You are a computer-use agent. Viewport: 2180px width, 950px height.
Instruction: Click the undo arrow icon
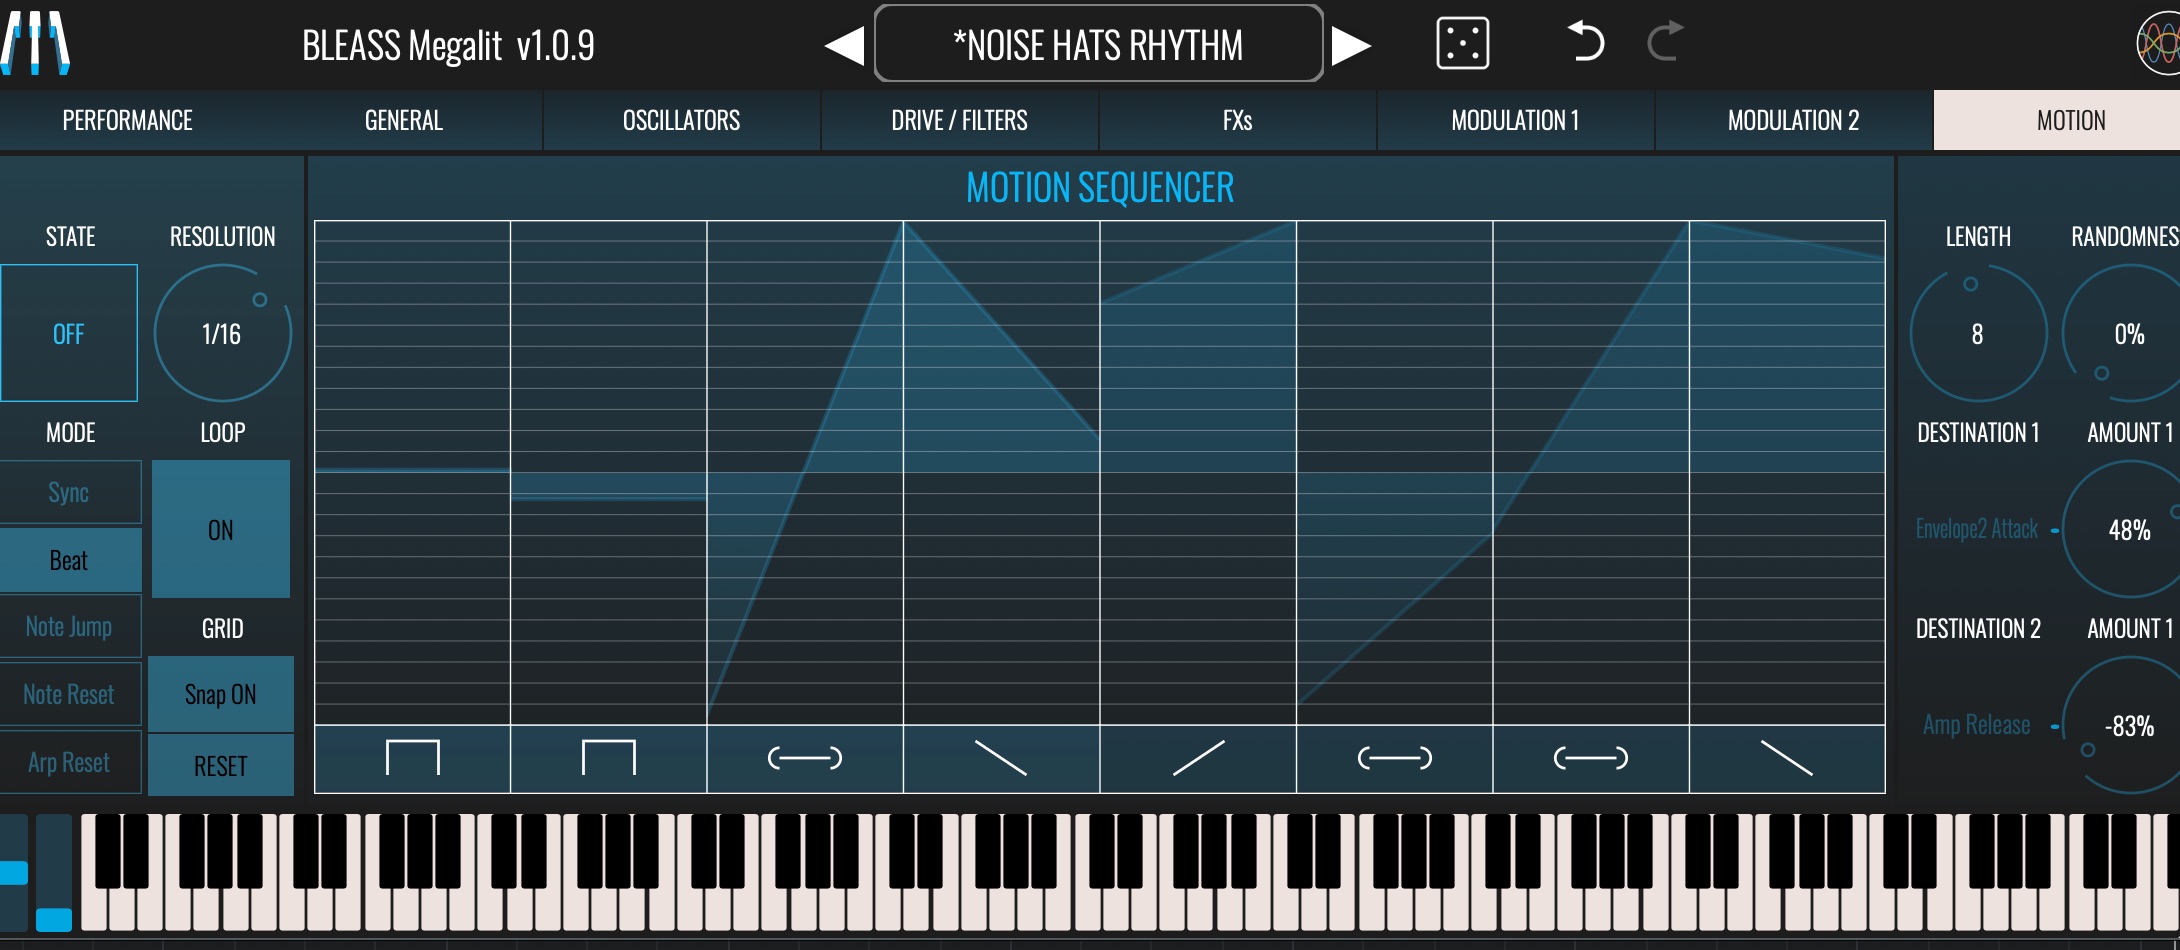coord(1585,43)
